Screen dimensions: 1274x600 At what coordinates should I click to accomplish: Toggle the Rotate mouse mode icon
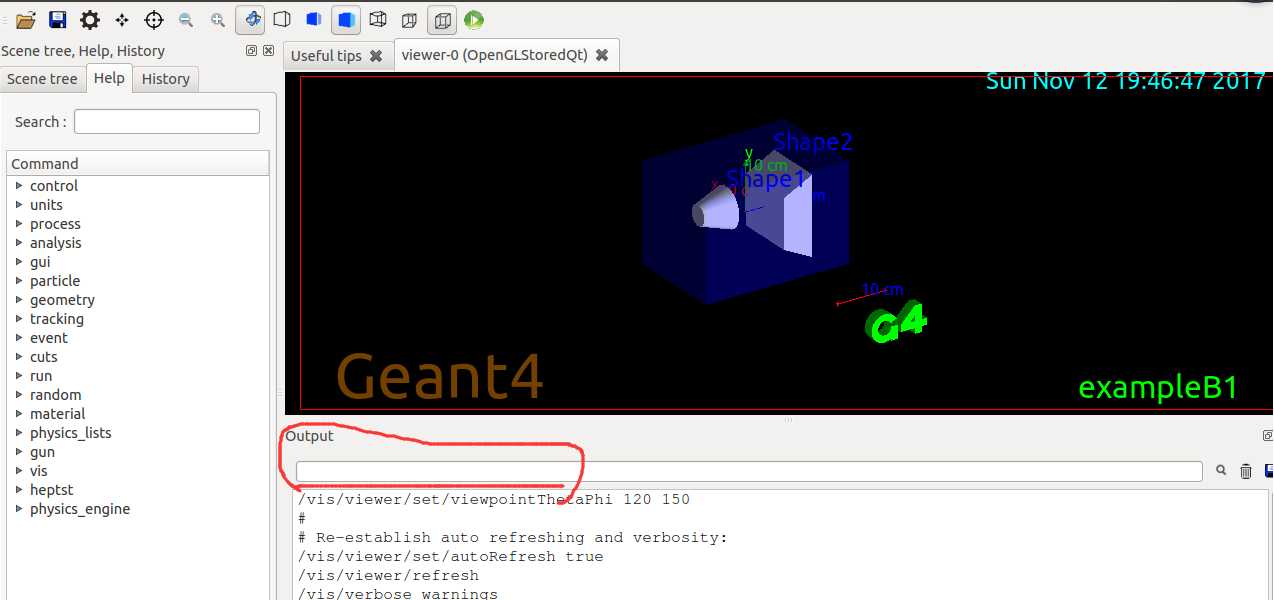[250, 19]
